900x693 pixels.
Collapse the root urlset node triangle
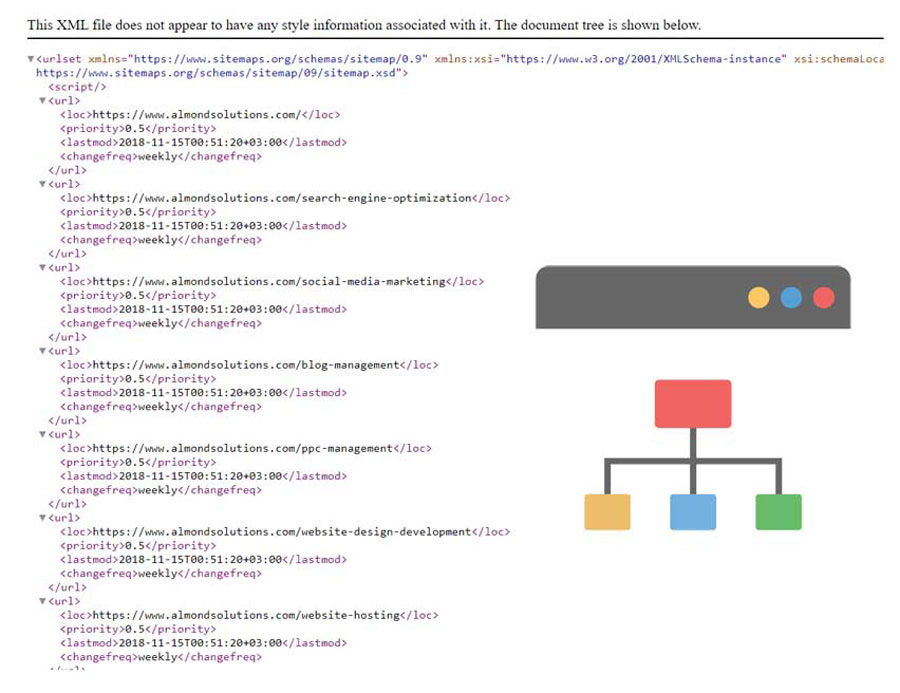(x=30, y=59)
